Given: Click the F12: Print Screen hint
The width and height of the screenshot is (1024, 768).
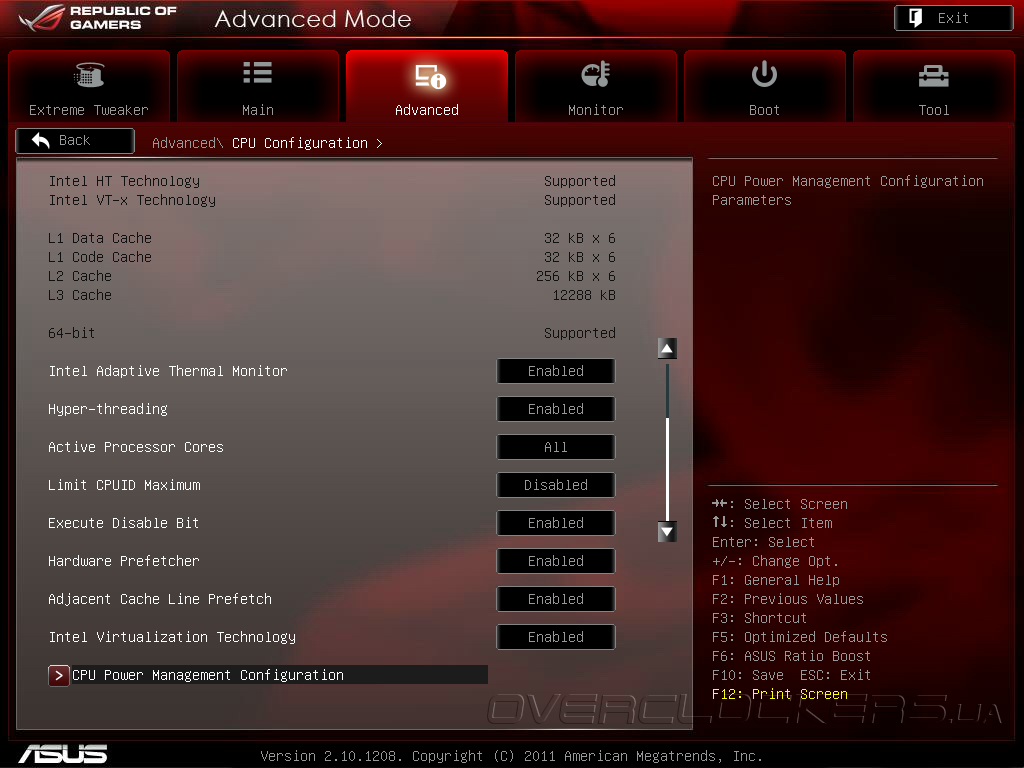Looking at the screenshot, I should (780, 694).
